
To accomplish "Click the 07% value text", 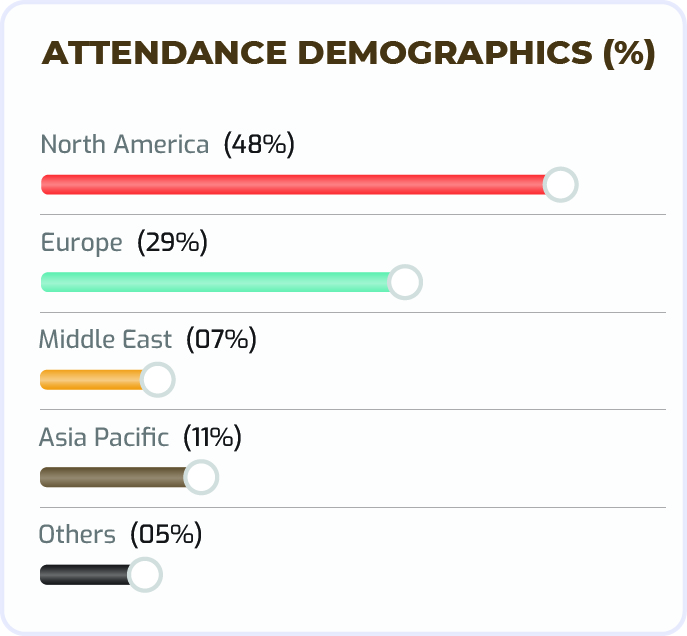I will coord(221,339).
